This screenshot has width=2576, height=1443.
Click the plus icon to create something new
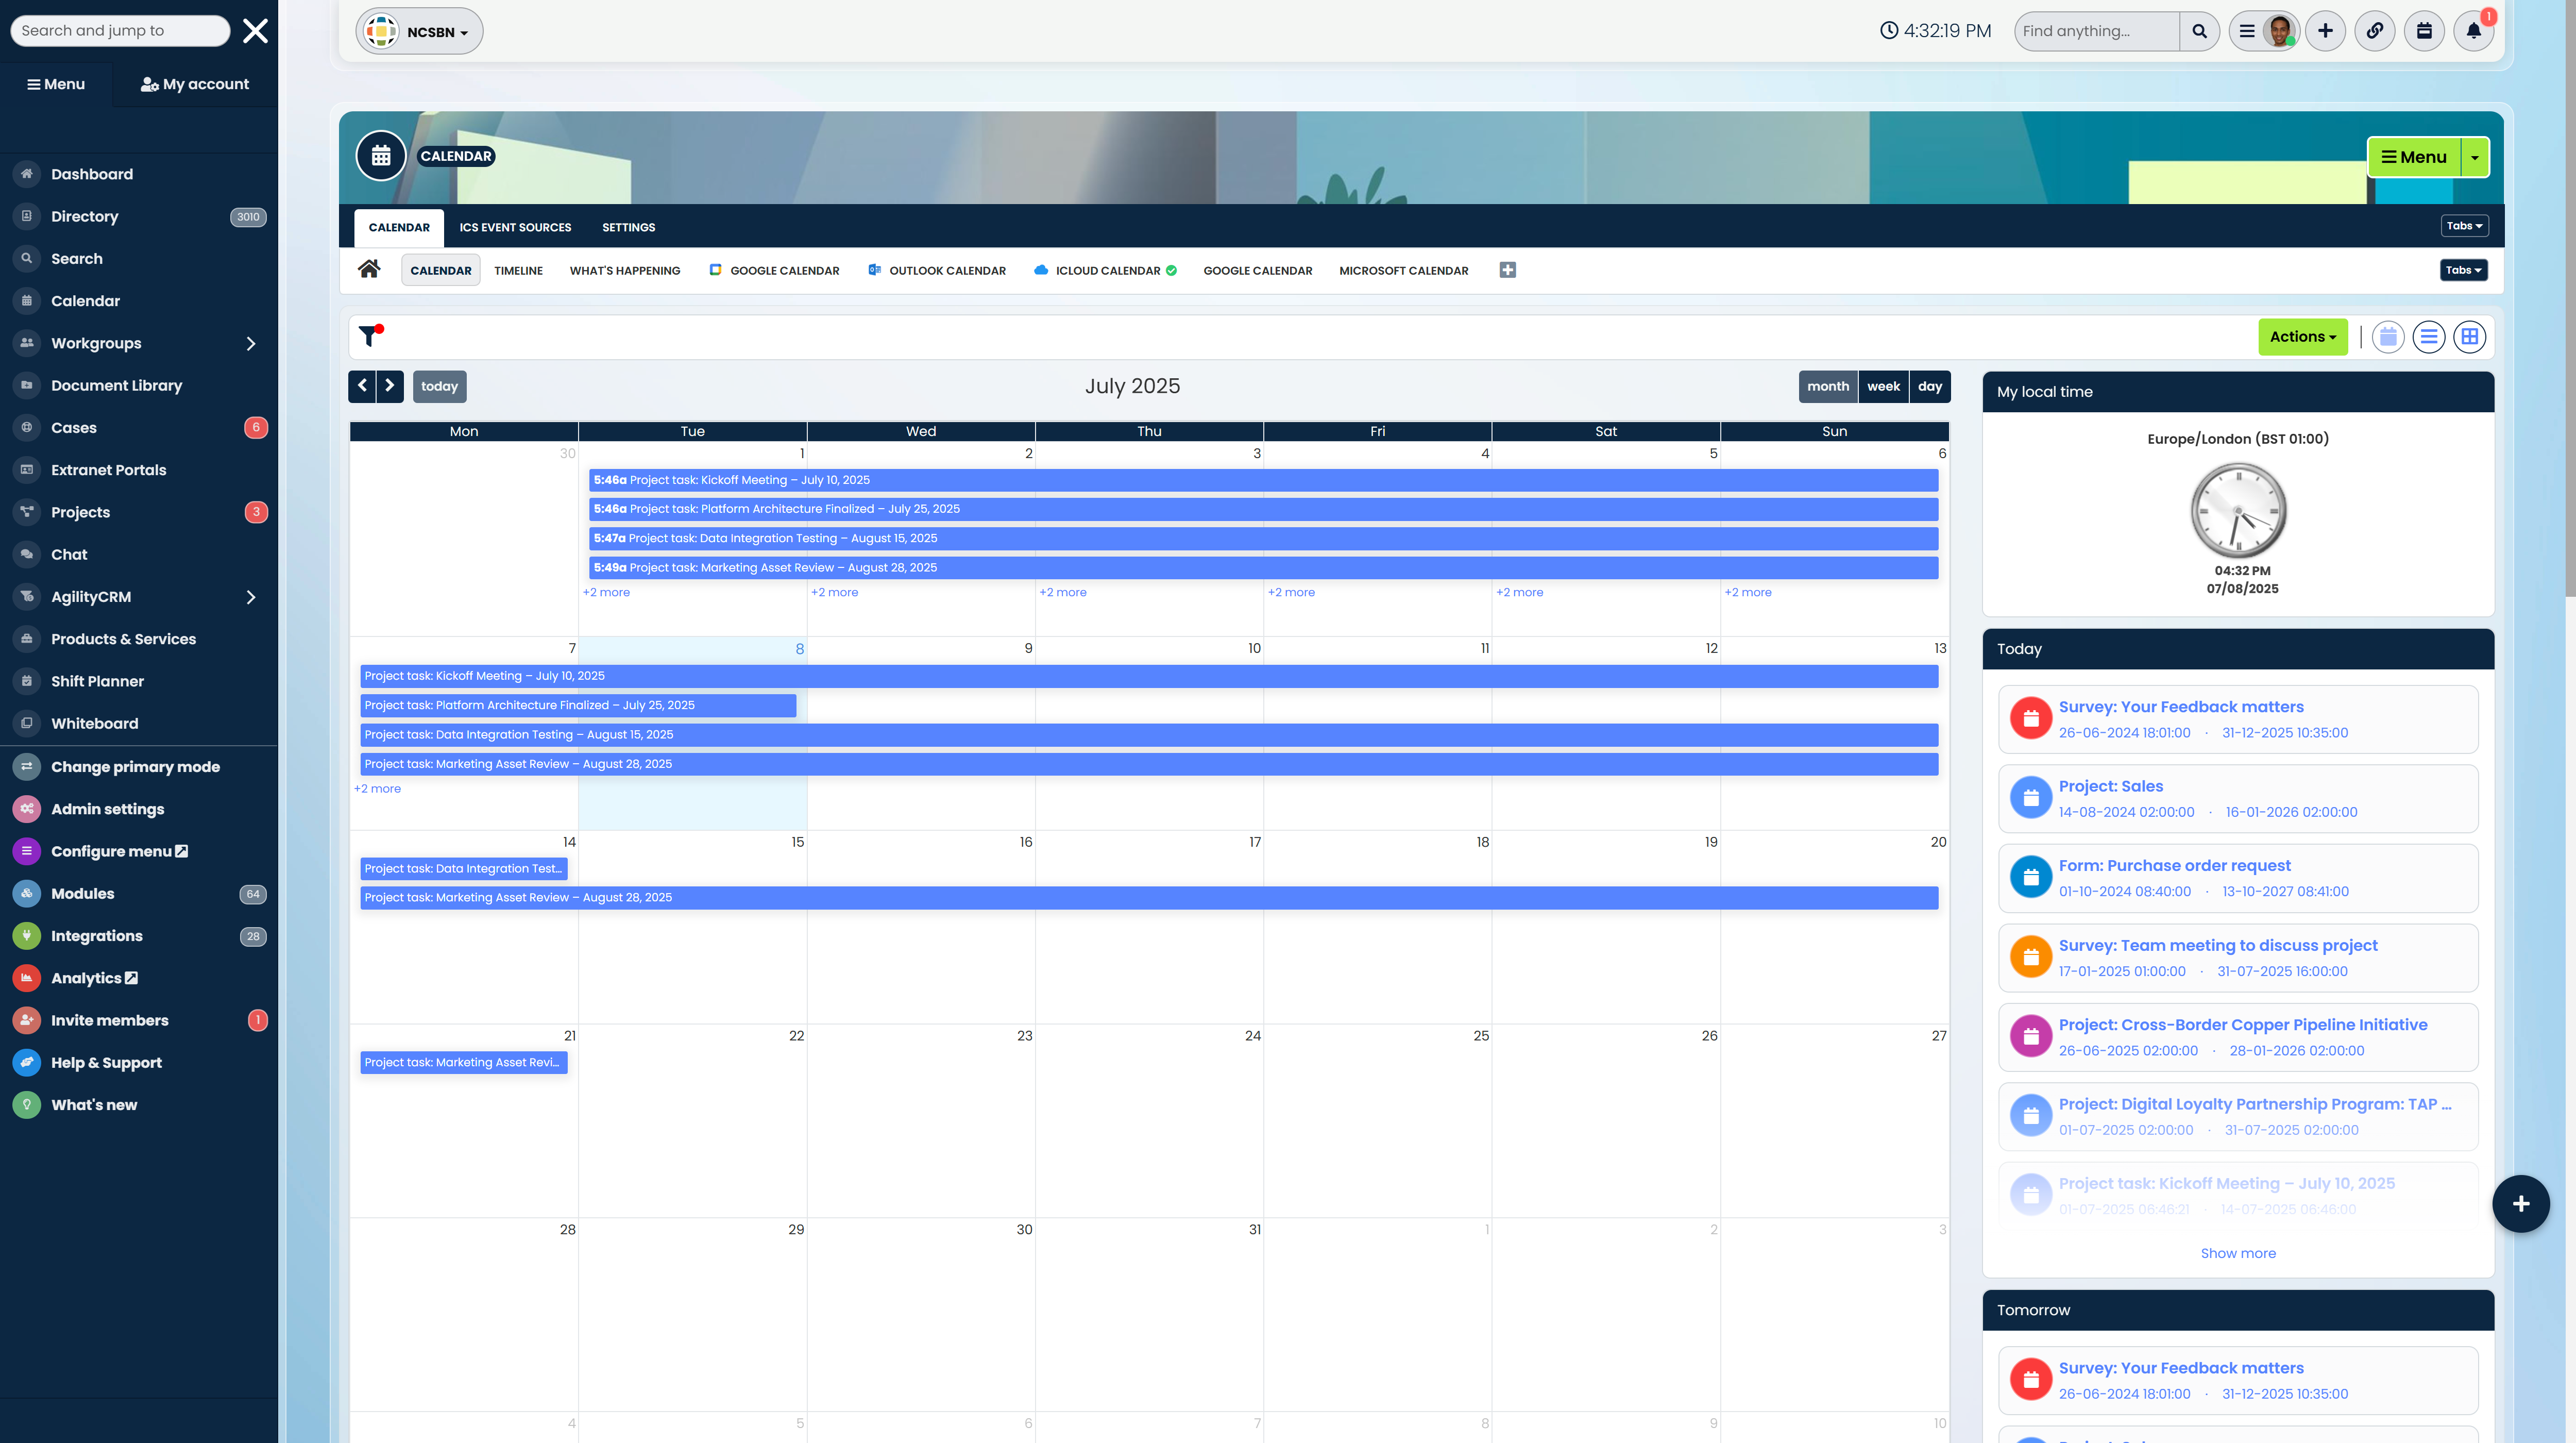coord(2325,31)
